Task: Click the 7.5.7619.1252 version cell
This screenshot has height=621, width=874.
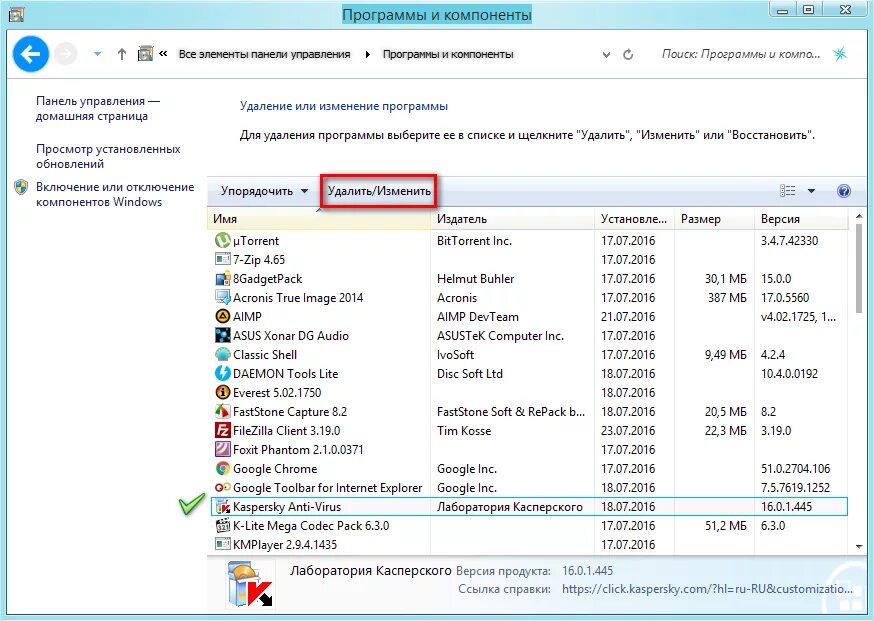Action: click(x=795, y=488)
